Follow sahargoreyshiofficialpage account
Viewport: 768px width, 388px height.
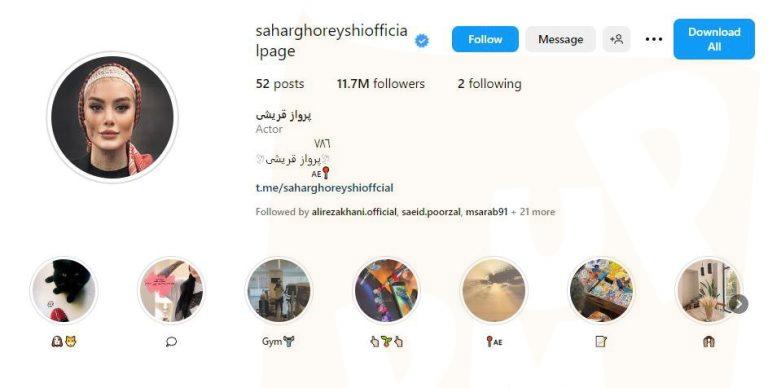coord(485,39)
